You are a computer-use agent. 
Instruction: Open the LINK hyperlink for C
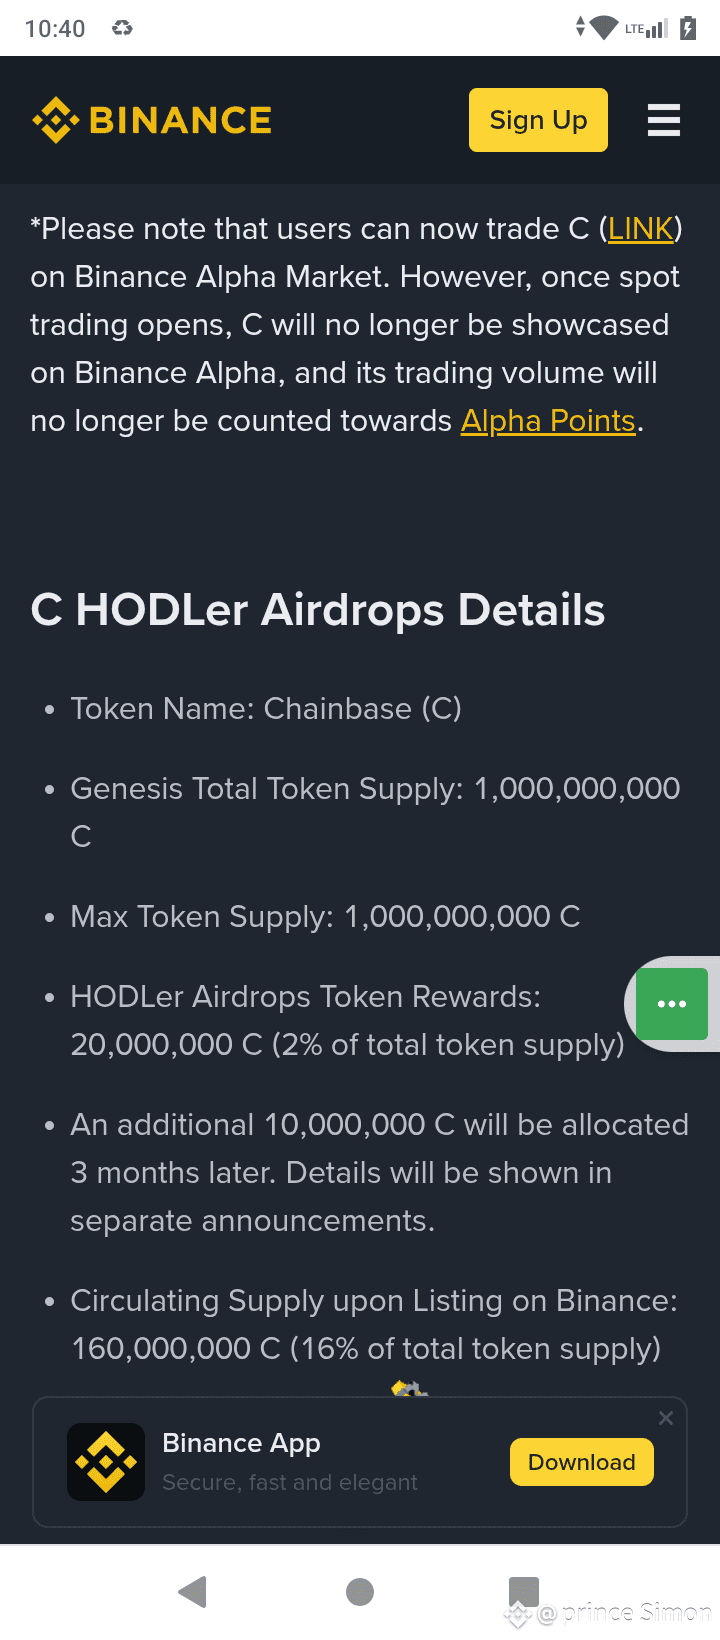click(641, 229)
